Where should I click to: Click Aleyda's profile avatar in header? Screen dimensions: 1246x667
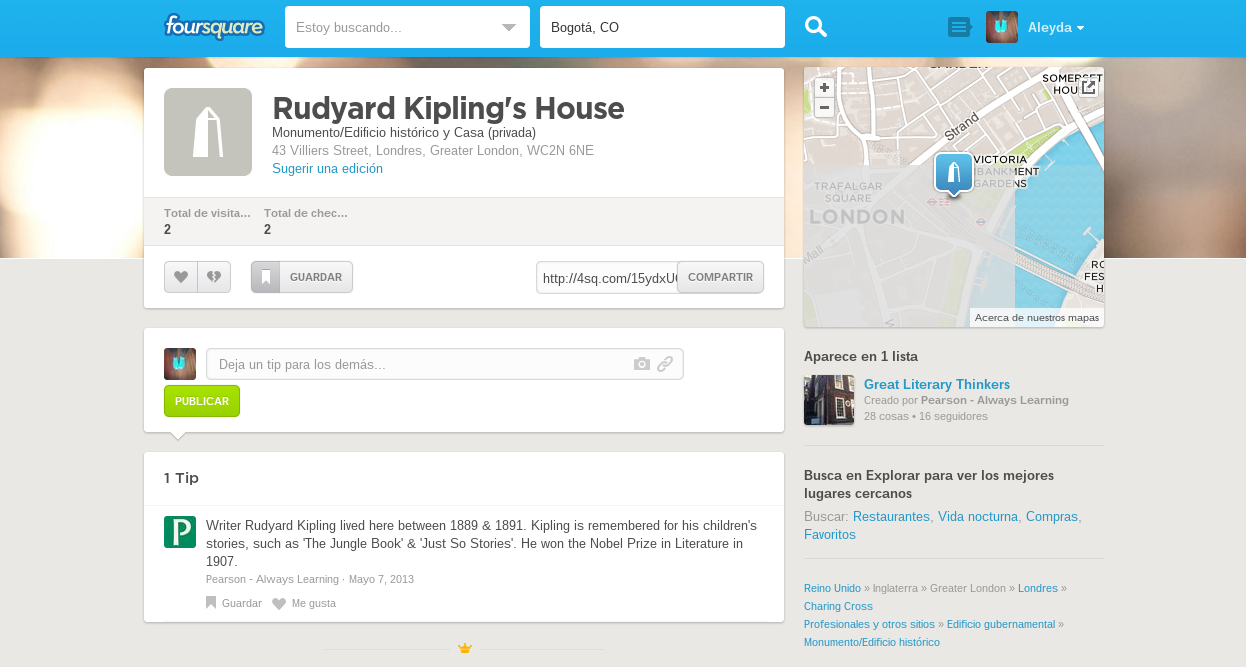1002,27
